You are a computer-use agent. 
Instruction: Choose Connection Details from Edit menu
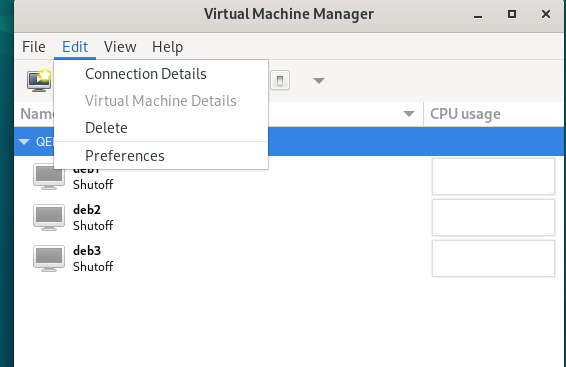(161, 74)
